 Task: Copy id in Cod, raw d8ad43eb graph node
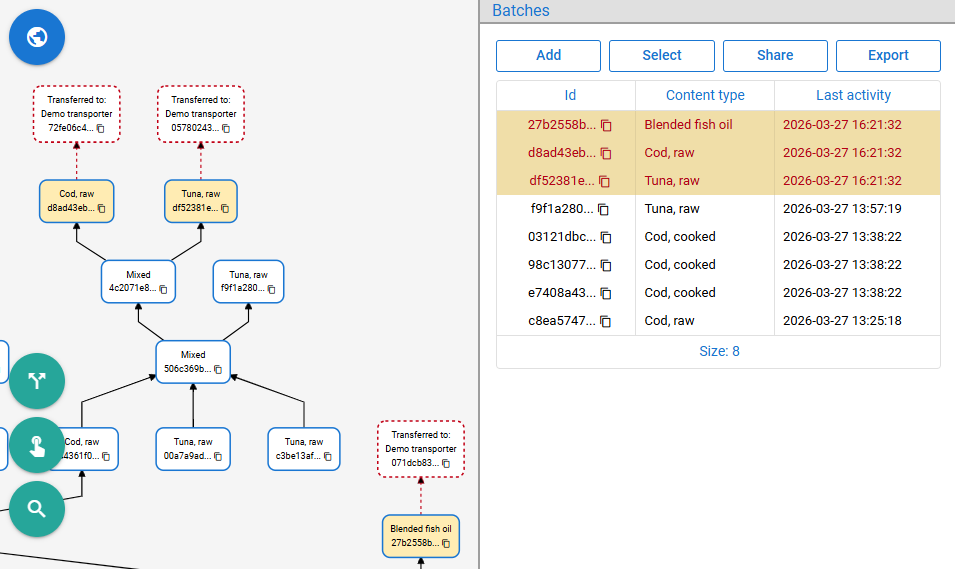click(101, 208)
